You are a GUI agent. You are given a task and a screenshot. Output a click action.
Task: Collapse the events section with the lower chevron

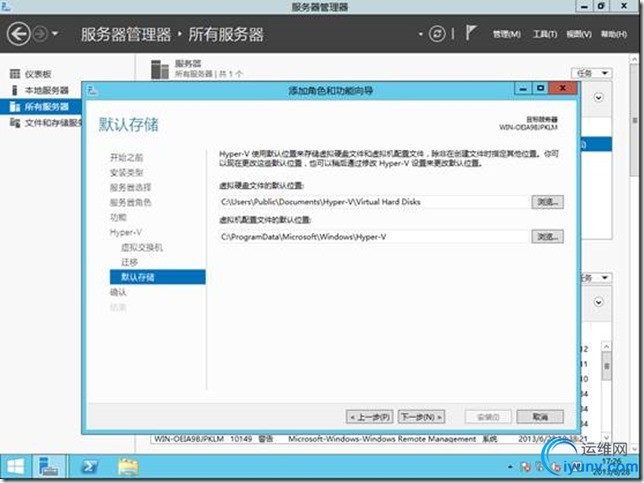[598, 302]
